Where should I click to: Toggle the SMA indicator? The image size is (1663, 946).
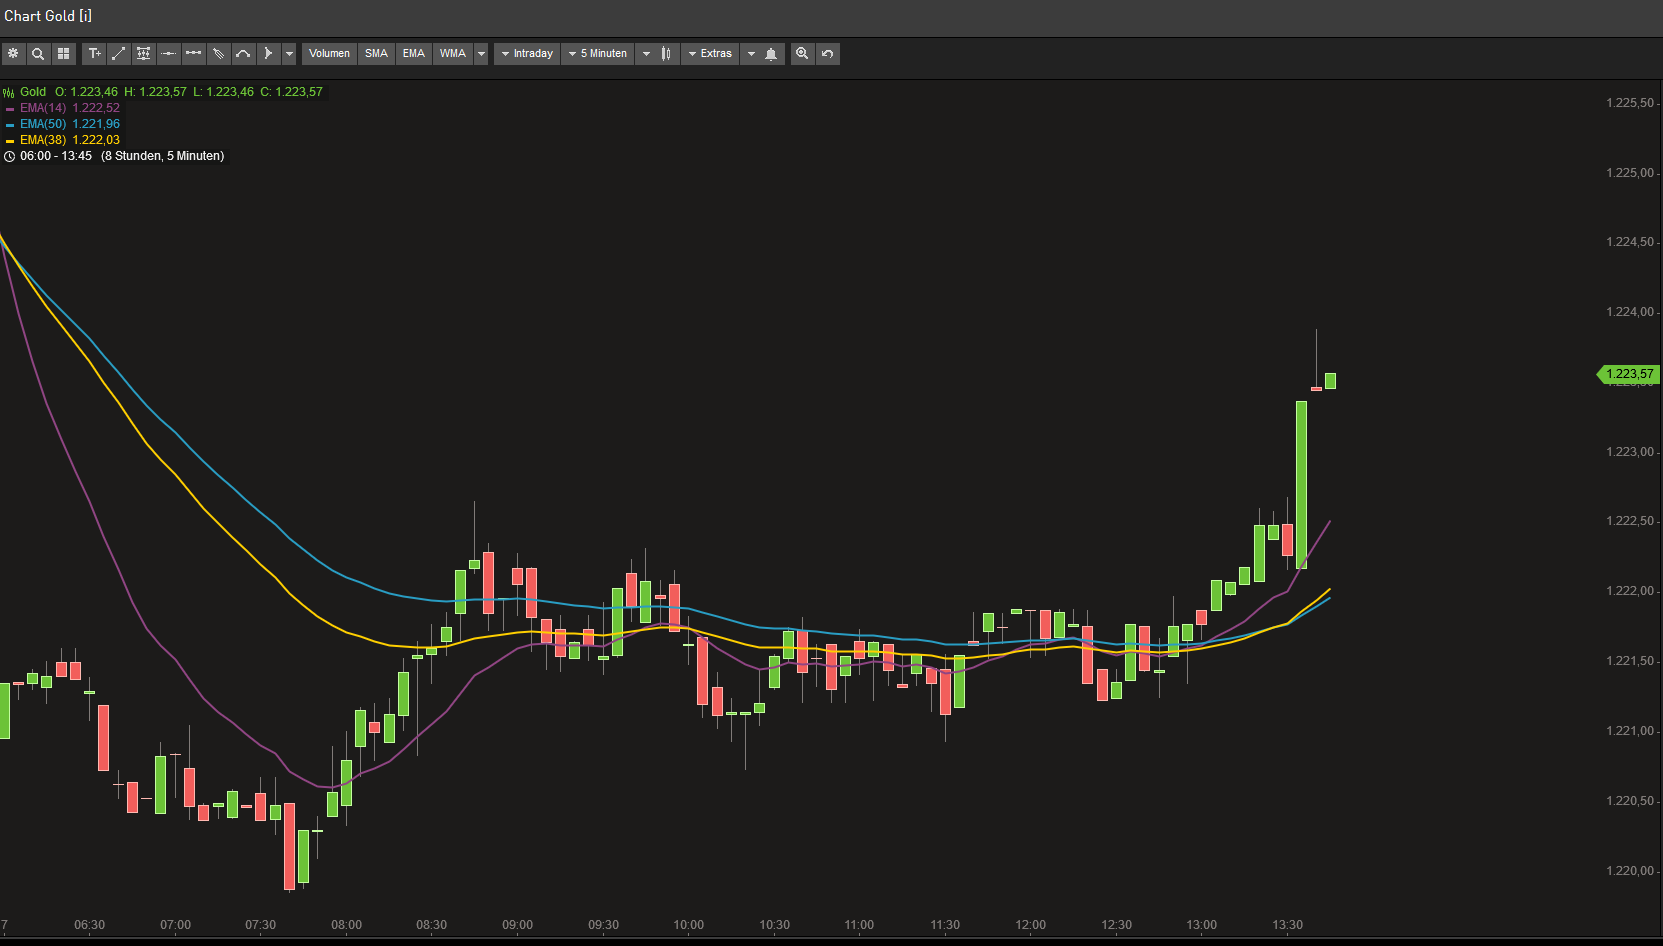376,54
